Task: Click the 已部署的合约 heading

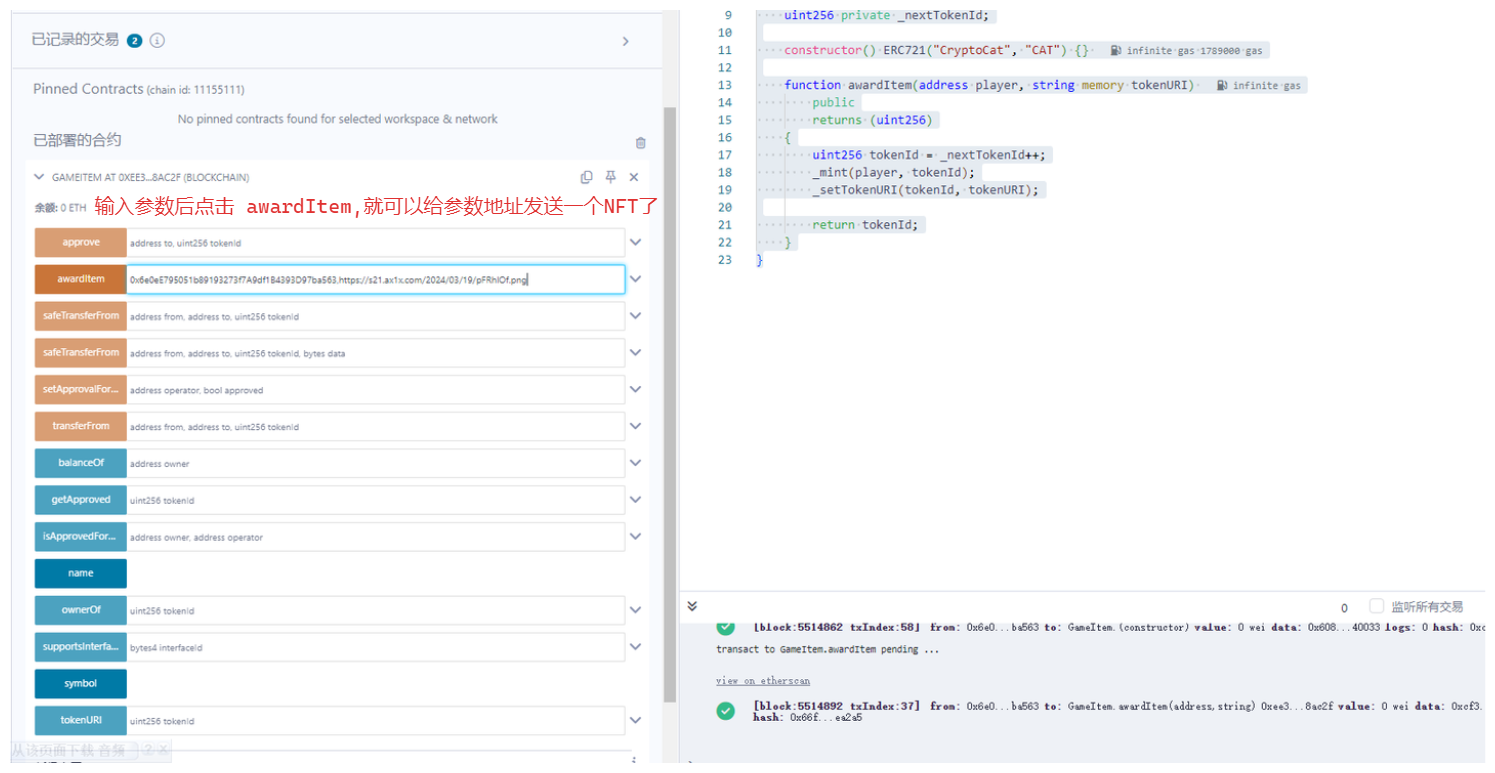Action: [77, 140]
